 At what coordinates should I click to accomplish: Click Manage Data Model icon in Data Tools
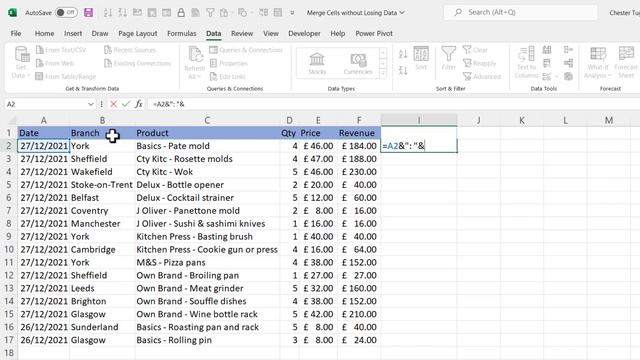click(568, 76)
